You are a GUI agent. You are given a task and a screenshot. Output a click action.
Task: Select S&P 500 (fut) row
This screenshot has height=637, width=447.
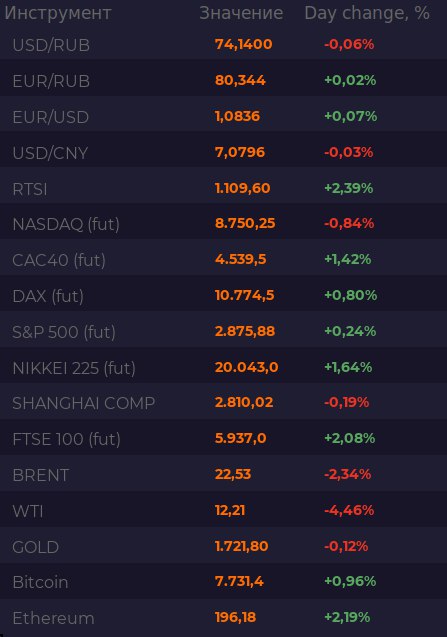click(224, 332)
